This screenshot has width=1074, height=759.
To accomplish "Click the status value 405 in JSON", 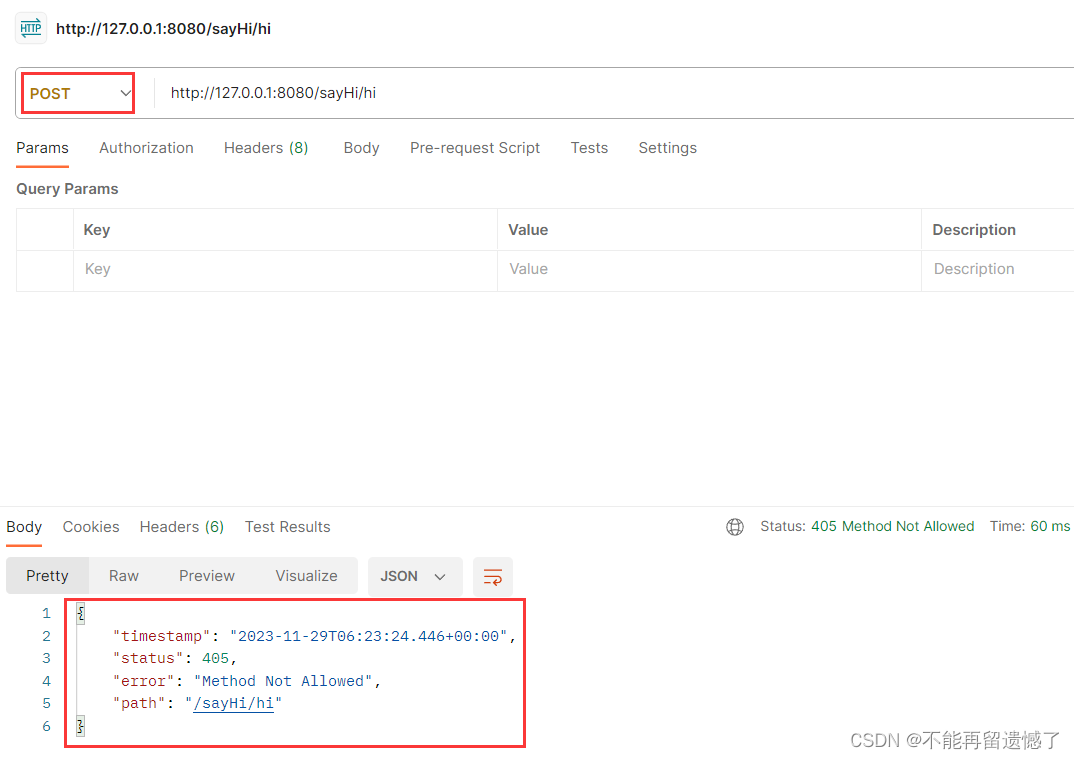I will pyautogui.click(x=215, y=658).
